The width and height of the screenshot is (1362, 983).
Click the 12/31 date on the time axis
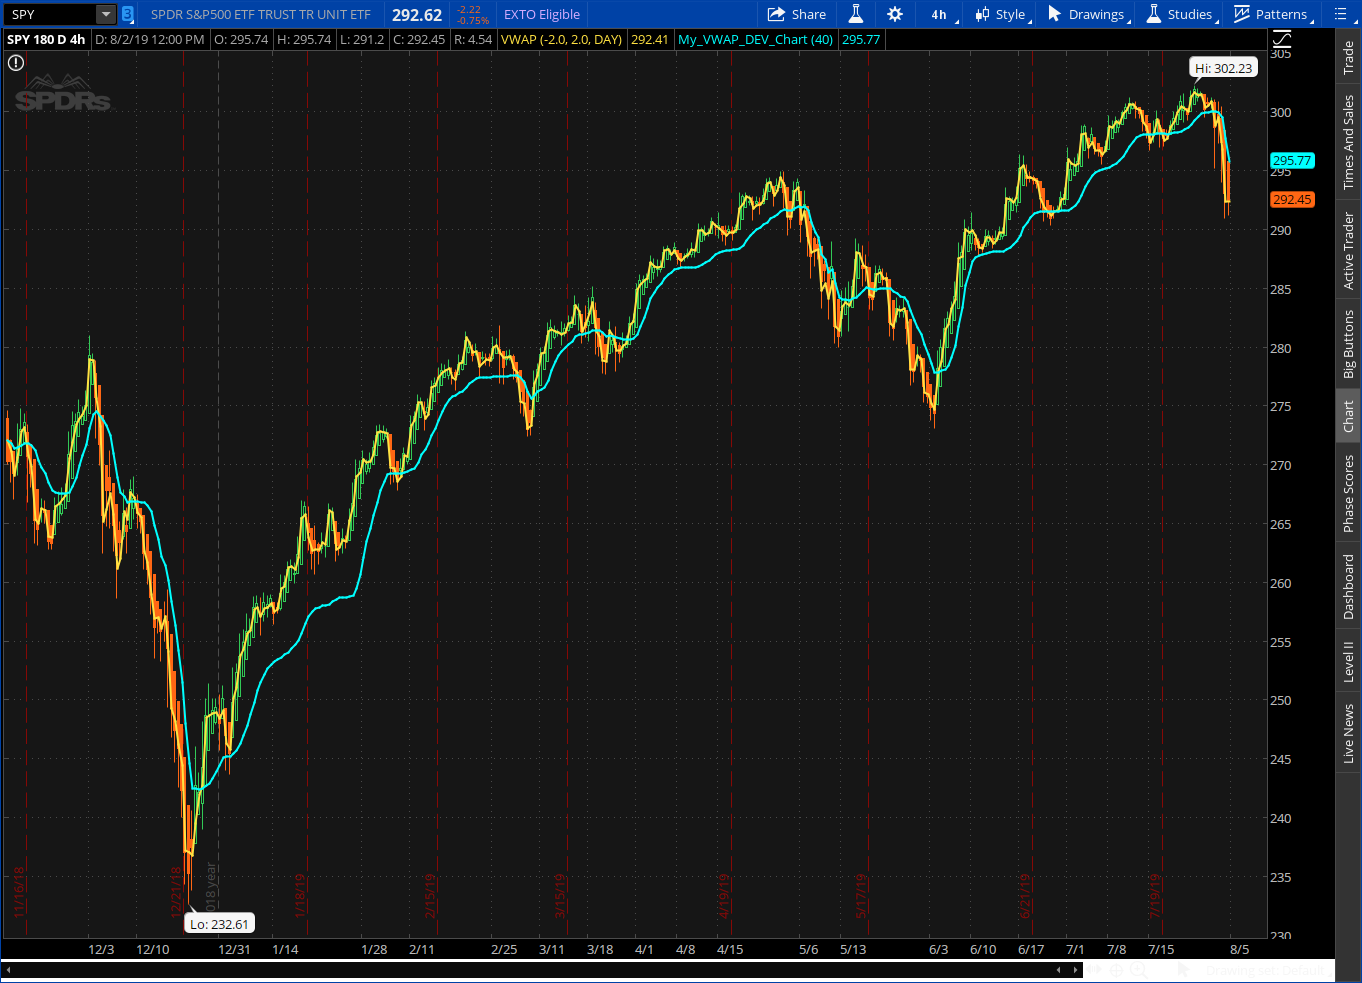234,949
